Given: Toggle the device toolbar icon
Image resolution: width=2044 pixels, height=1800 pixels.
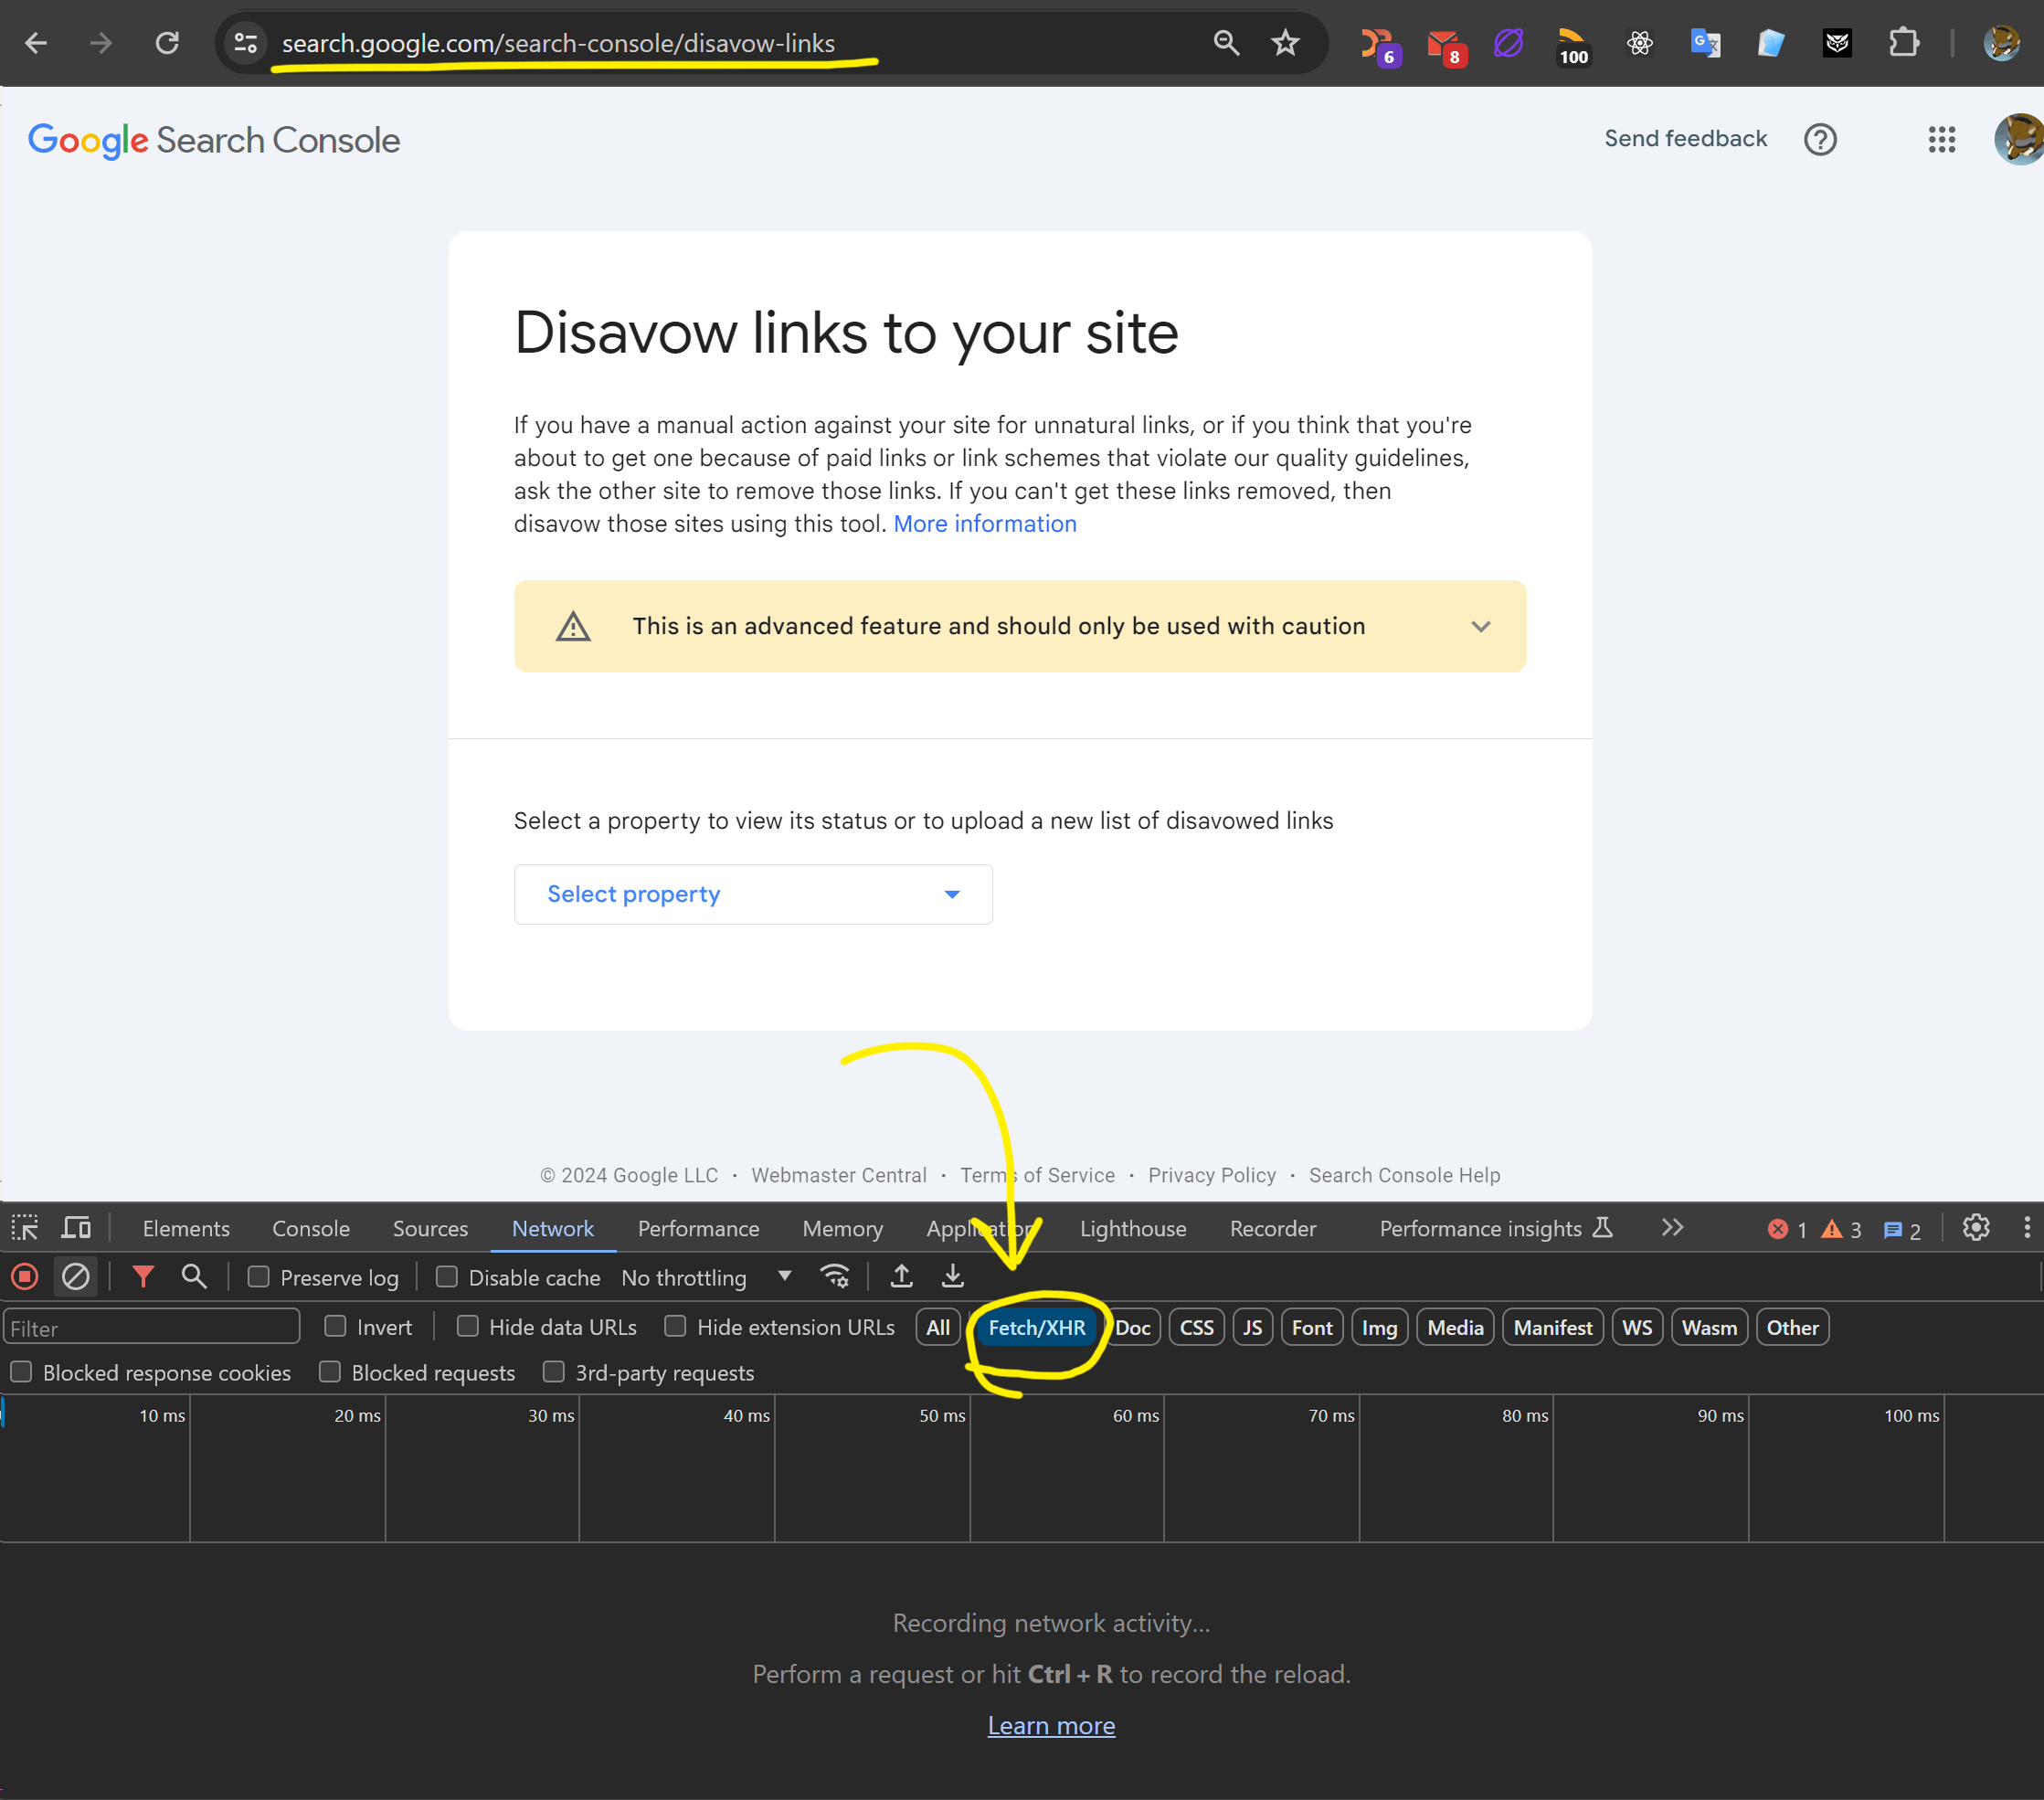Looking at the screenshot, I should 76,1228.
